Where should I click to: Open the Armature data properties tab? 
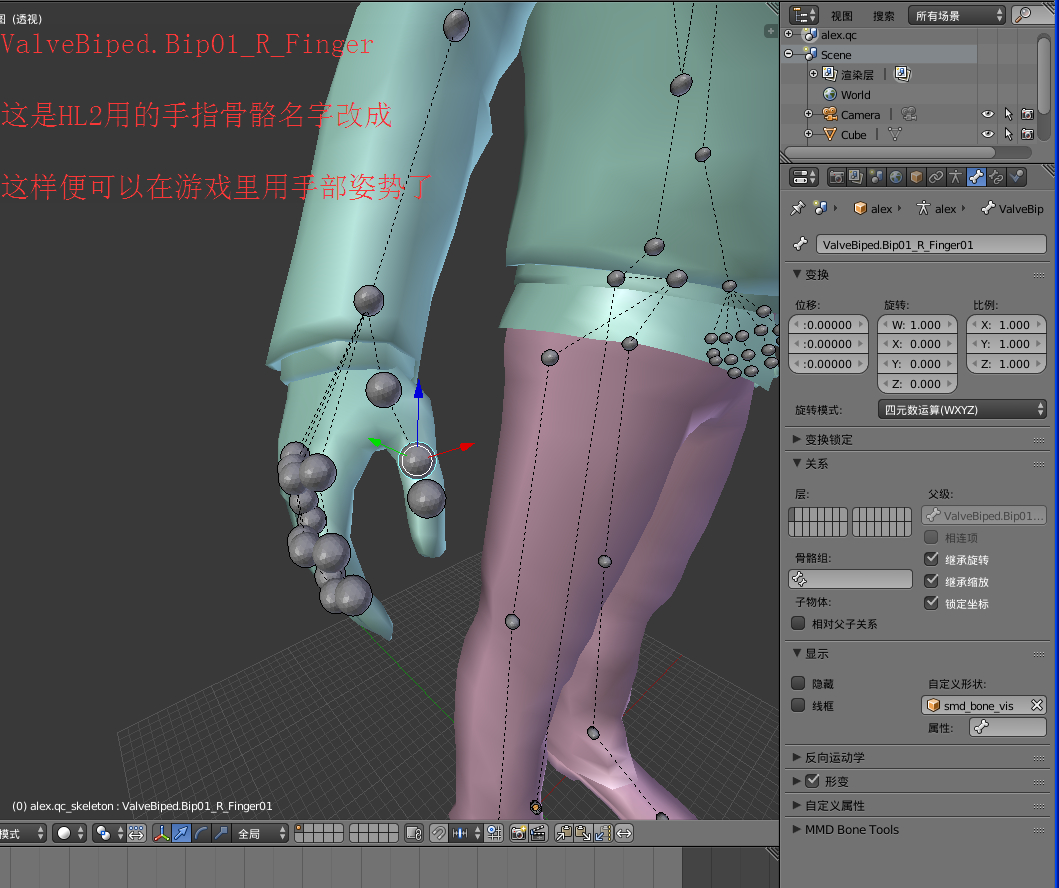pos(956,177)
